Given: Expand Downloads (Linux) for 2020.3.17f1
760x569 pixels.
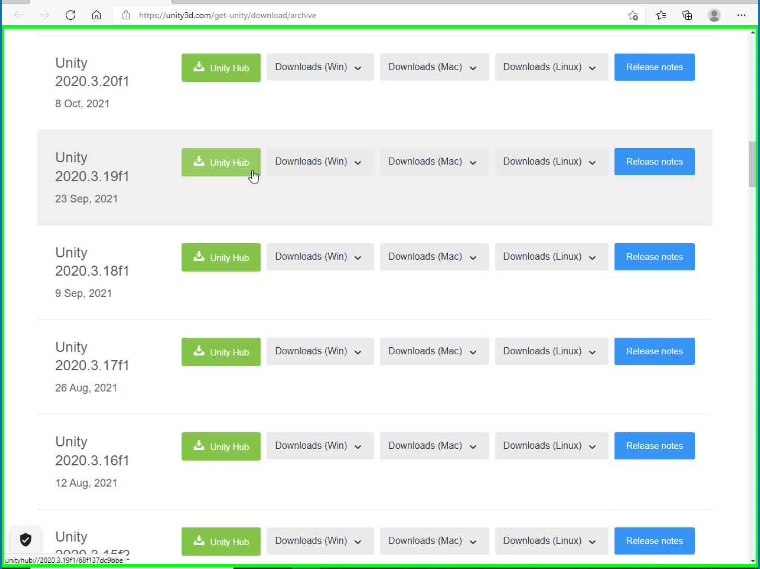Looking at the screenshot, I should click(x=551, y=351).
